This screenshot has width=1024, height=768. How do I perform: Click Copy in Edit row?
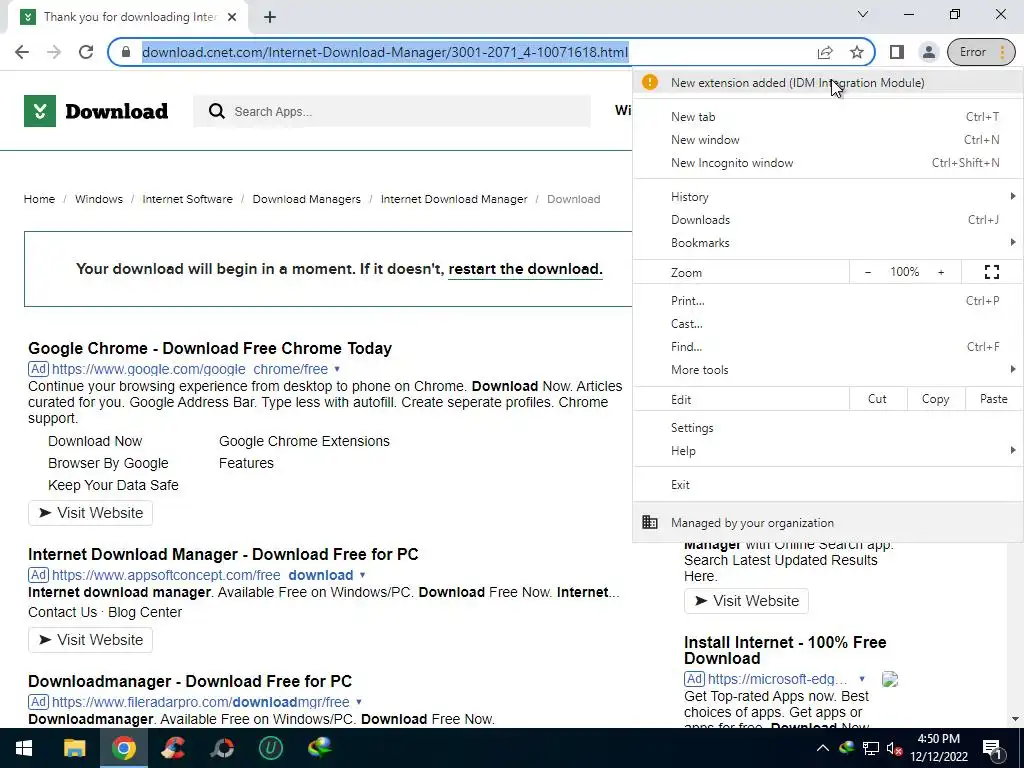pyautogui.click(x=935, y=399)
